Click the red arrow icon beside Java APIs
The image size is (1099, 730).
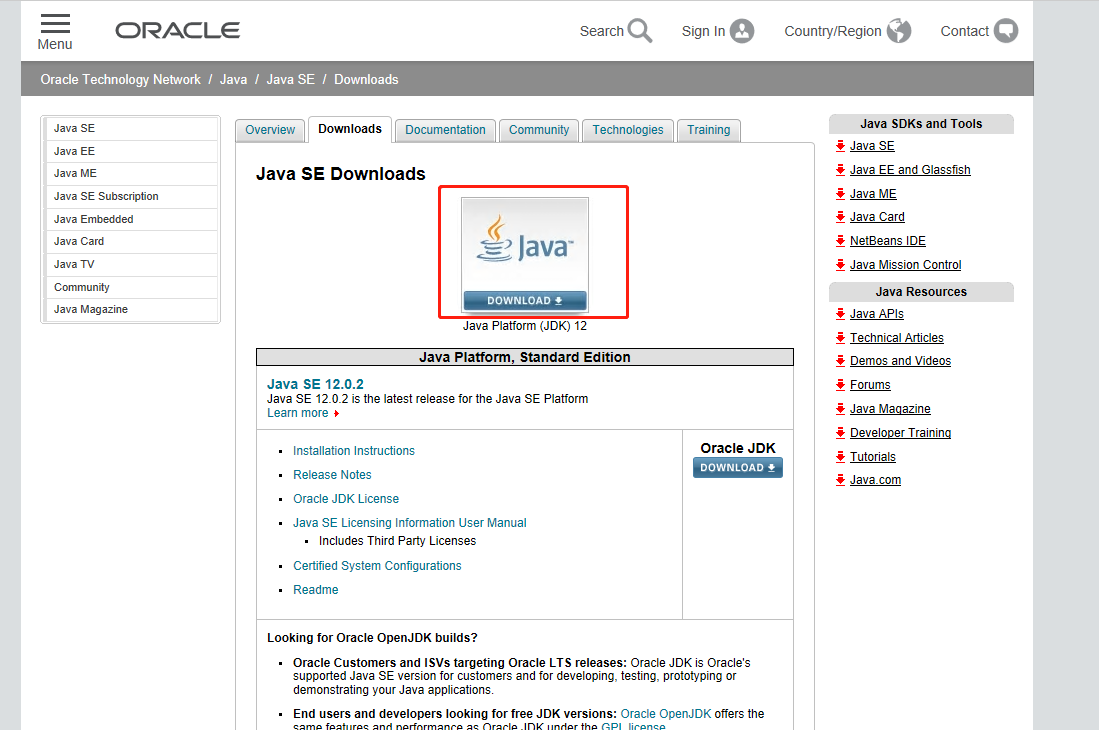click(x=840, y=314)
